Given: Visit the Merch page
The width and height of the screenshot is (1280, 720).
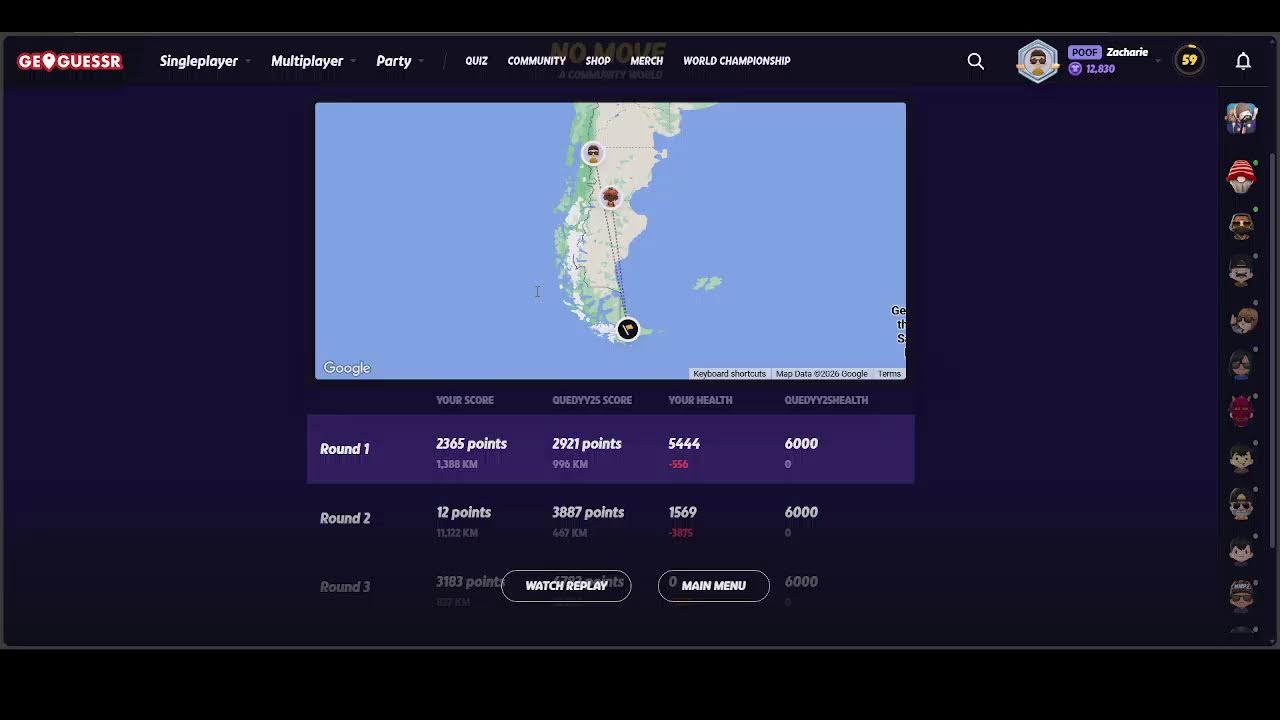Looking at the screenshot, I should (x=646, y=61).
